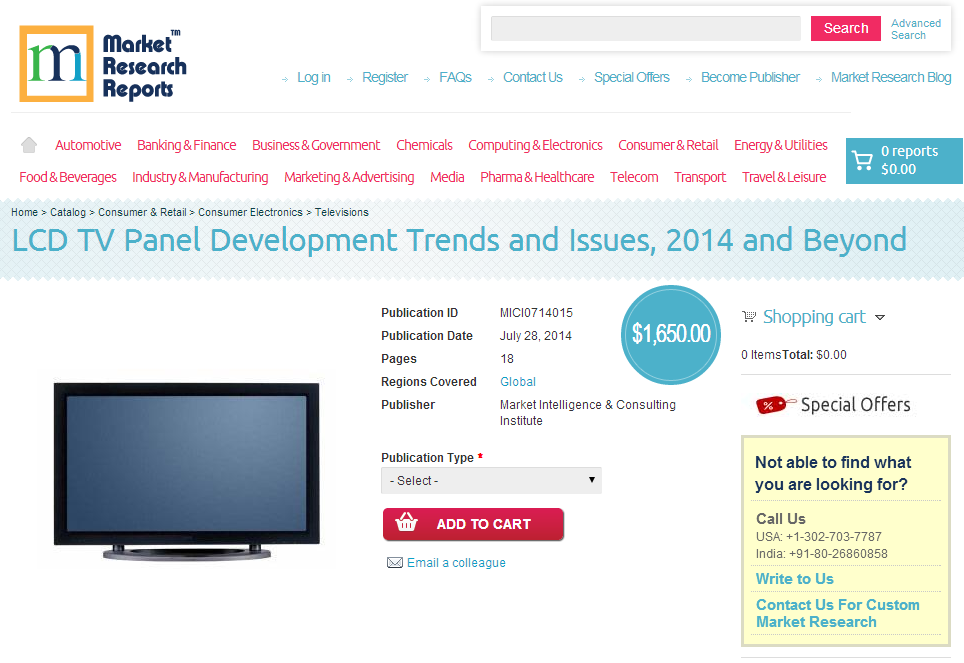Screen dimensions: 964x663
Task: Open Market Research Blog link
Action: click(x=891, y=77)
